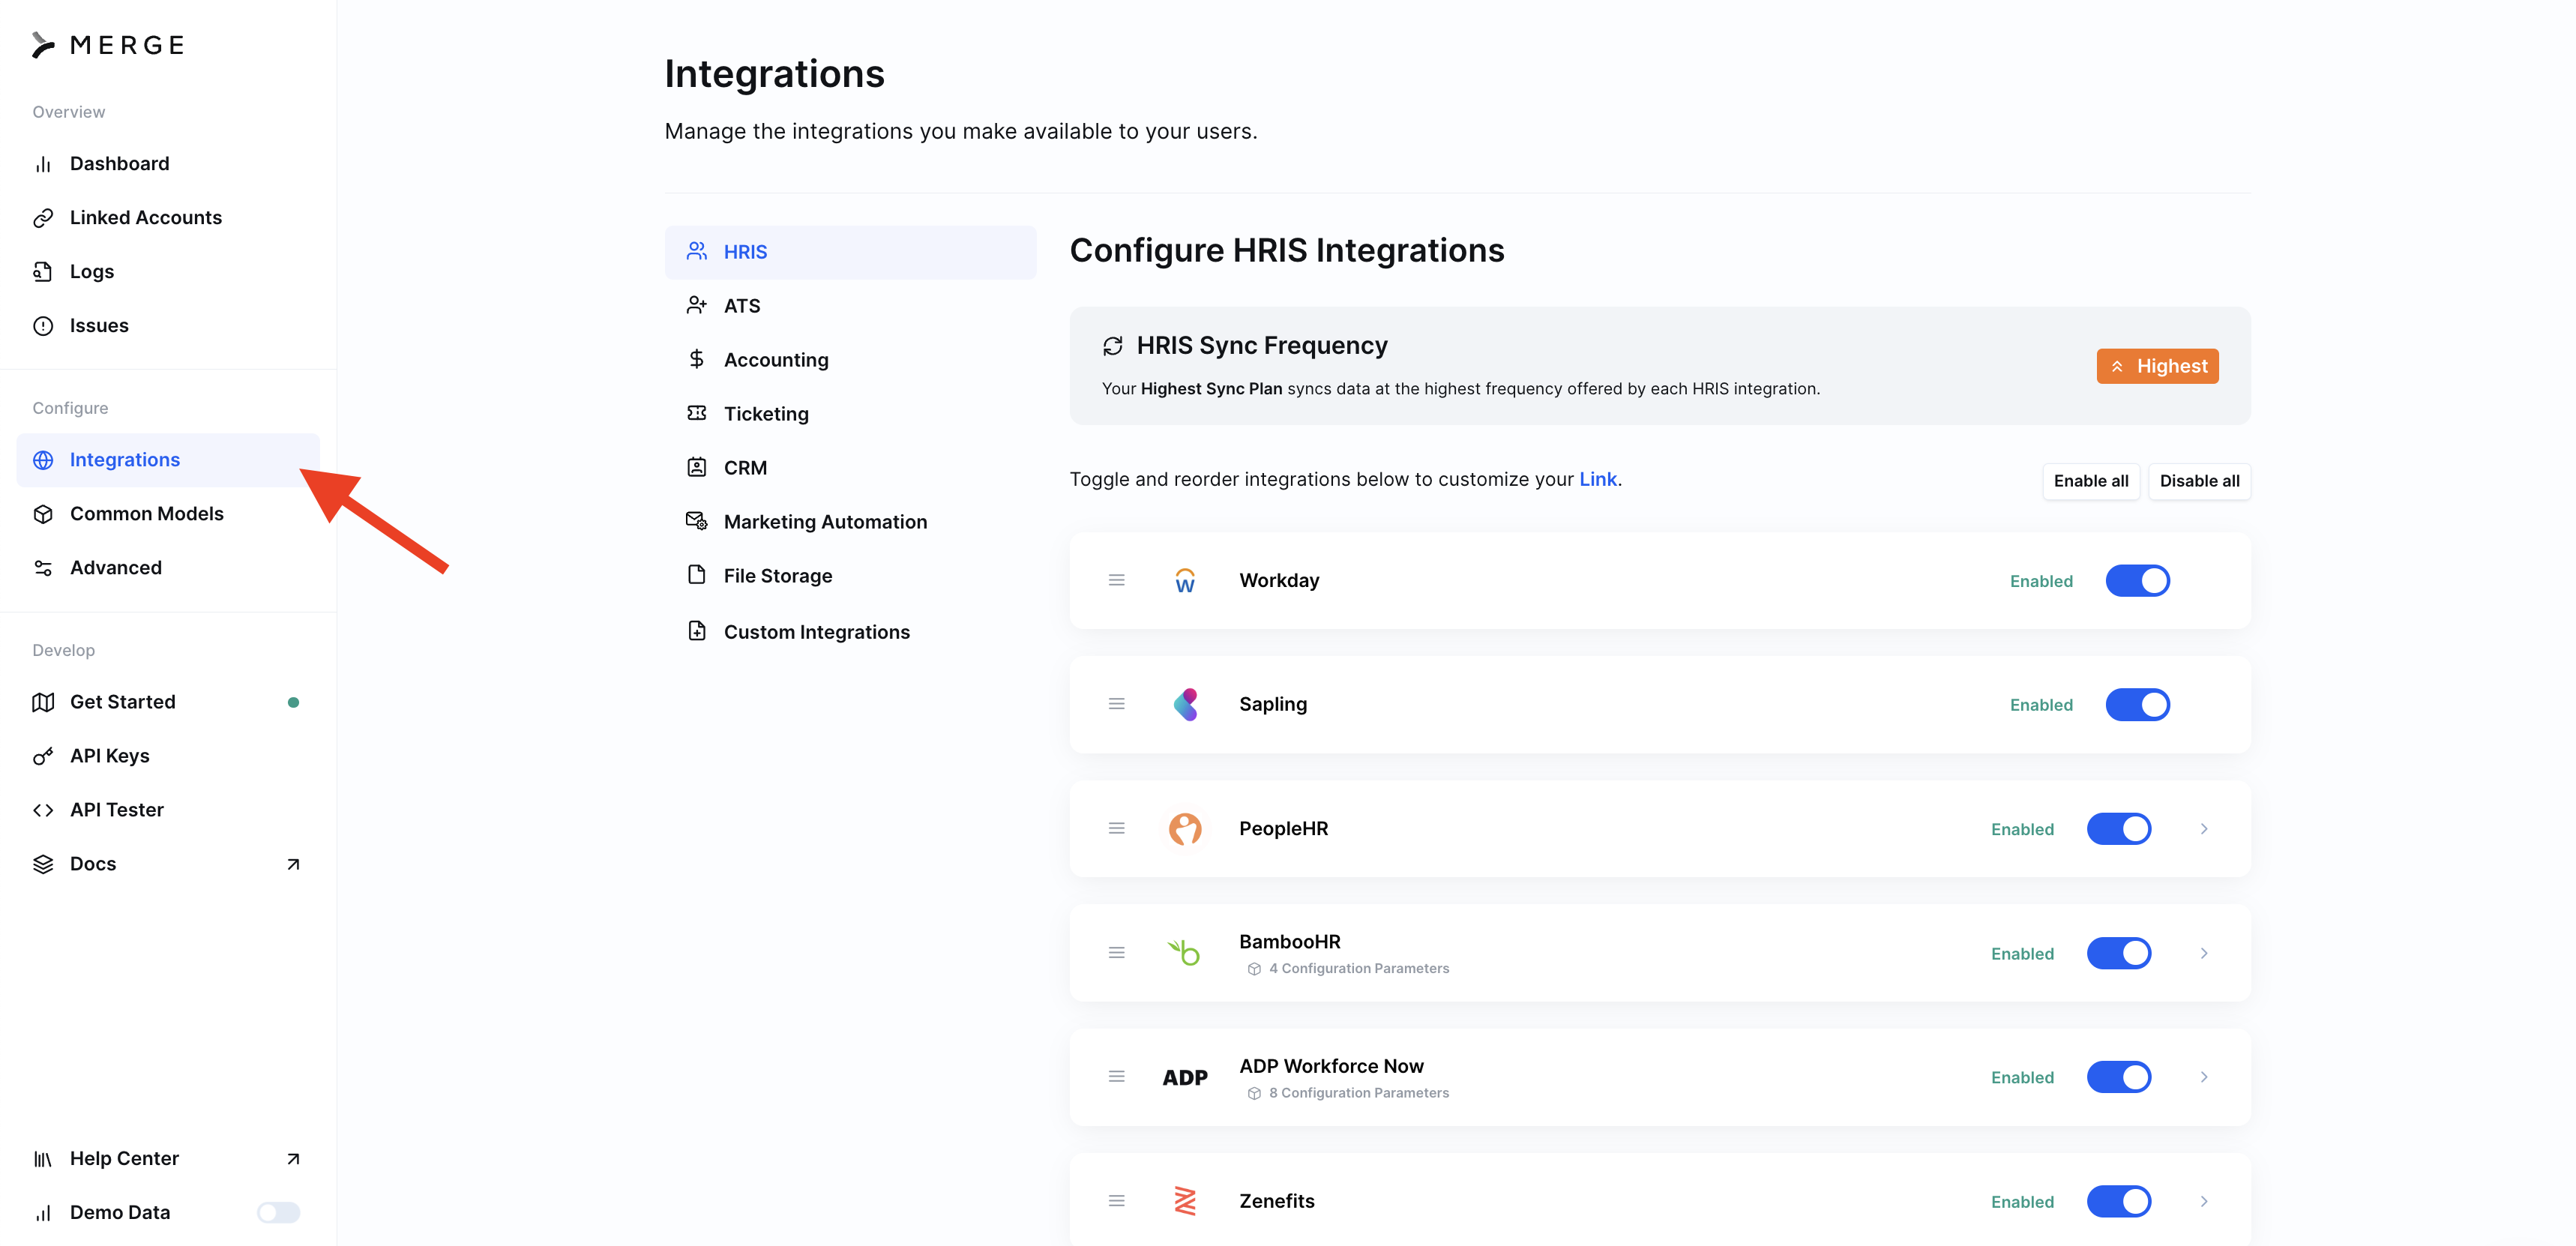
Task: Click the Workday row drag handle icon
Action: [x=1116, y=580]
